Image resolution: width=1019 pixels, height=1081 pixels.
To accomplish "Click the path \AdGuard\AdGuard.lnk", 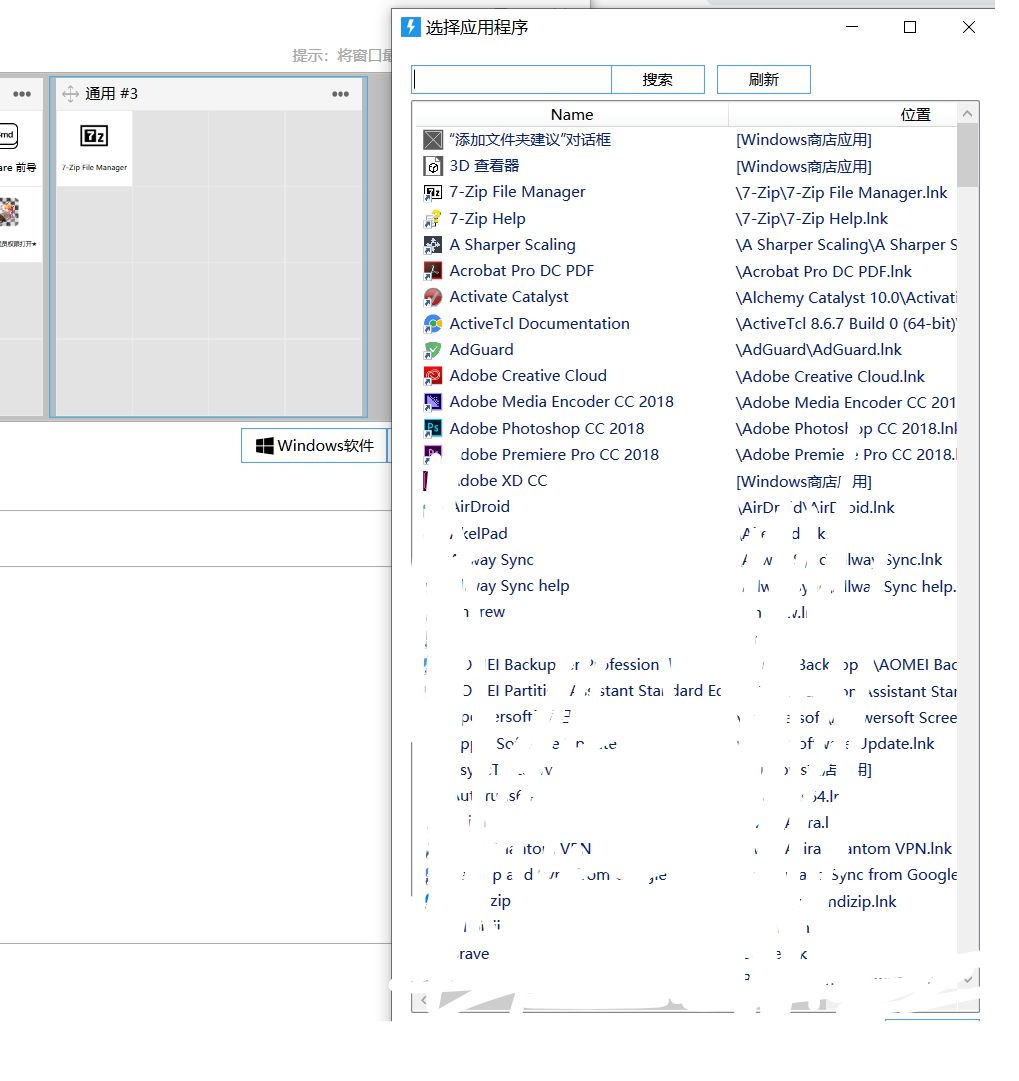I will [x=818, y=350].
